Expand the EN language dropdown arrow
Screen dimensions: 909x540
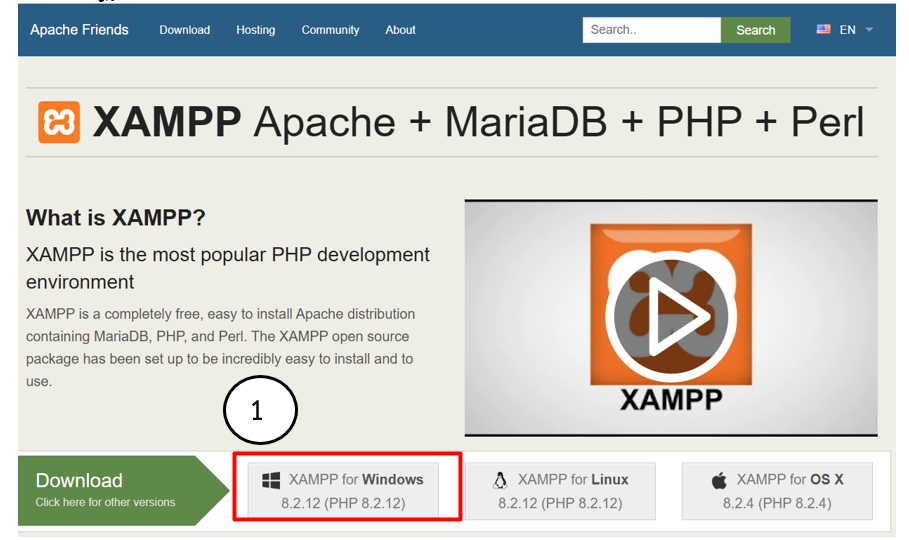(x=869, y=30)
